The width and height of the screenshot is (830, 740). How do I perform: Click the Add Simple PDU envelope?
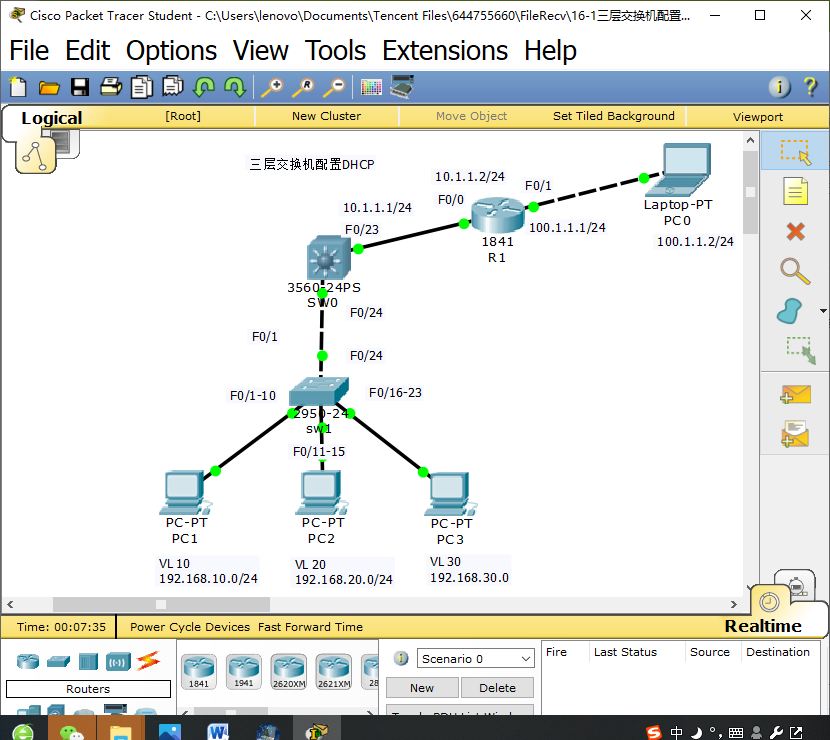(795, 395)
